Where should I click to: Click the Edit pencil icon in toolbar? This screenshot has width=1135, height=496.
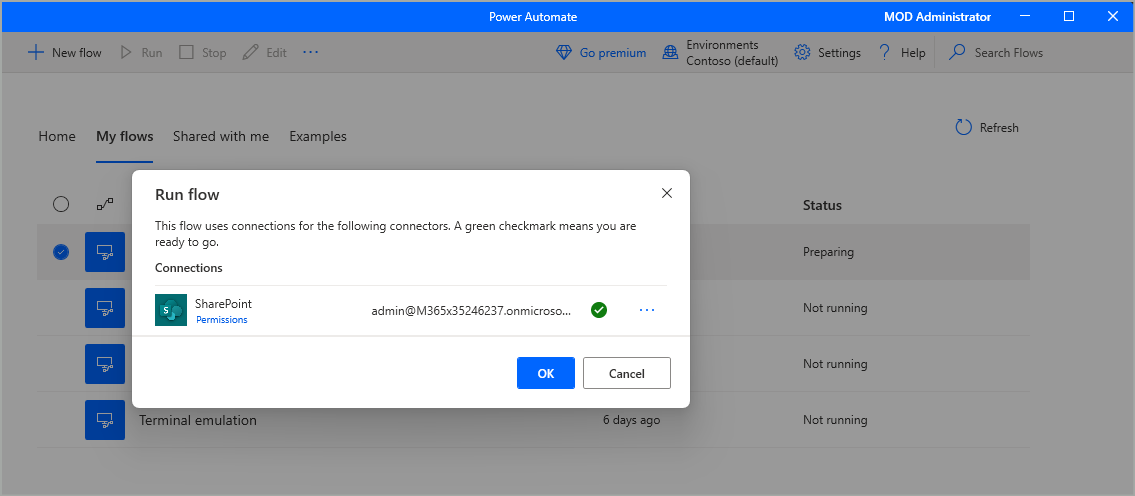(250, 52)
